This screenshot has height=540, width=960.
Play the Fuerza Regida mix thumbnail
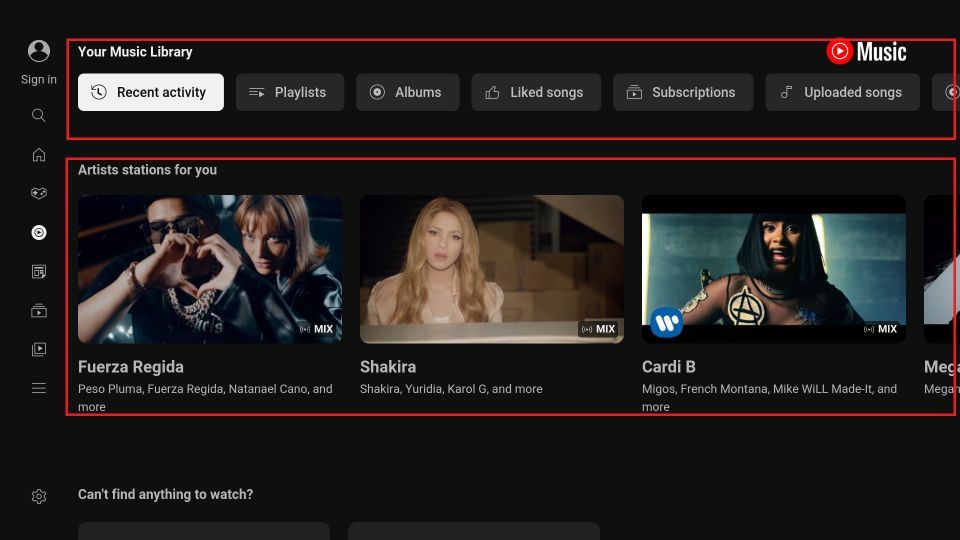(210, 269)
